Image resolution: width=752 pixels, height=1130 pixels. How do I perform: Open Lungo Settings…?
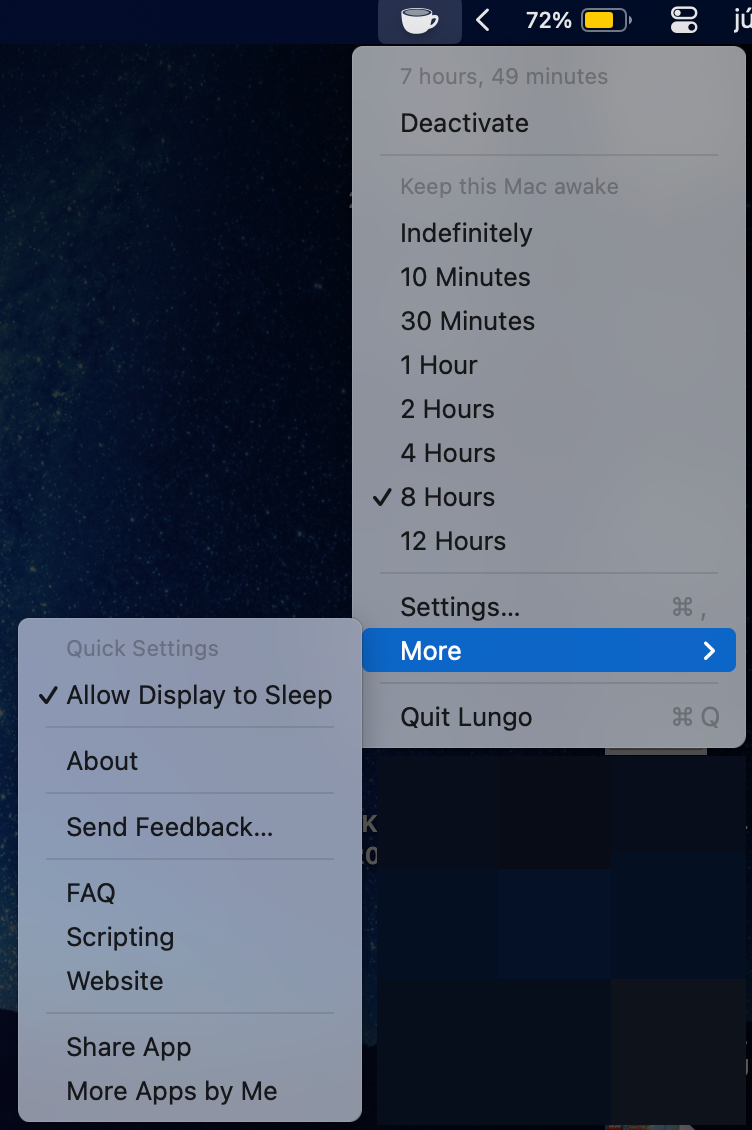[549, 607]
